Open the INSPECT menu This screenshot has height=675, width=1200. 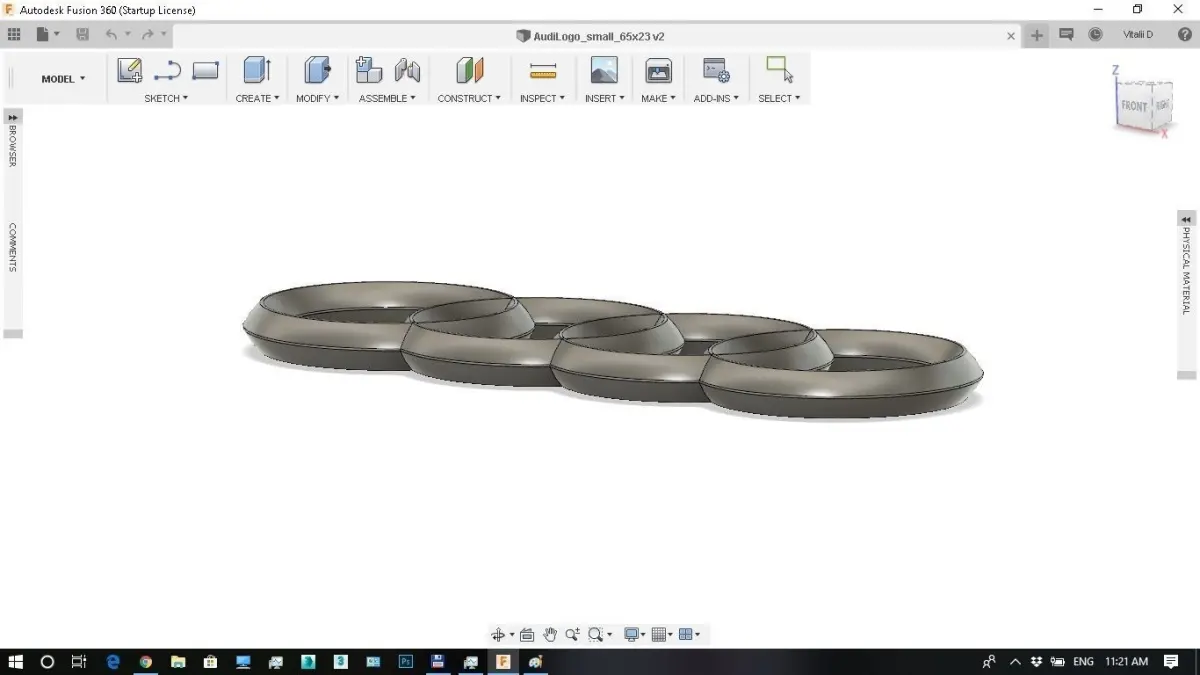click(x=542, y=98)
